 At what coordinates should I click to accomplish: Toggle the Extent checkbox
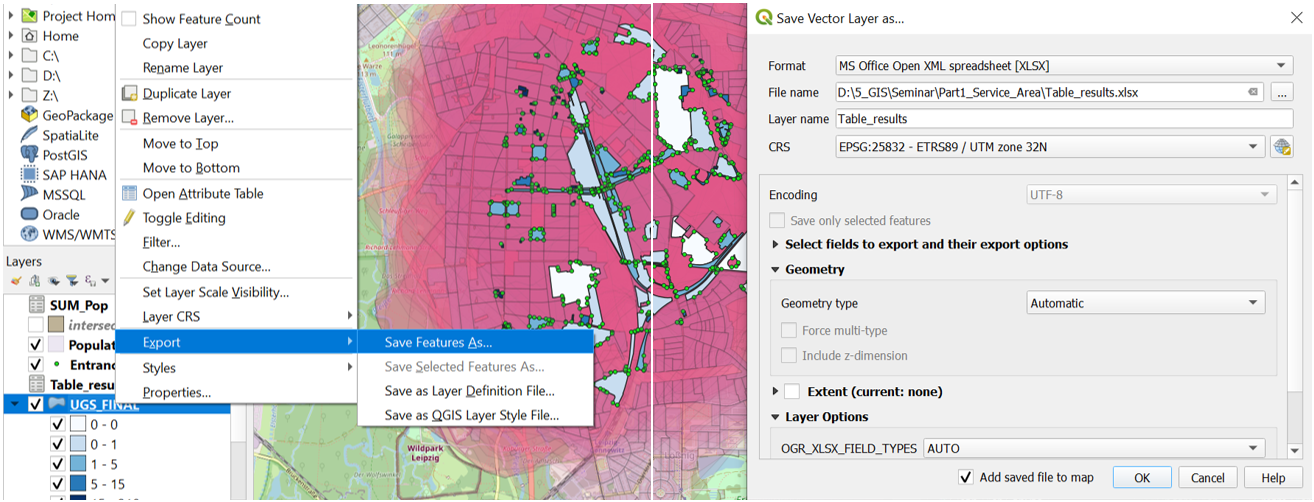(x=792, y=391)
